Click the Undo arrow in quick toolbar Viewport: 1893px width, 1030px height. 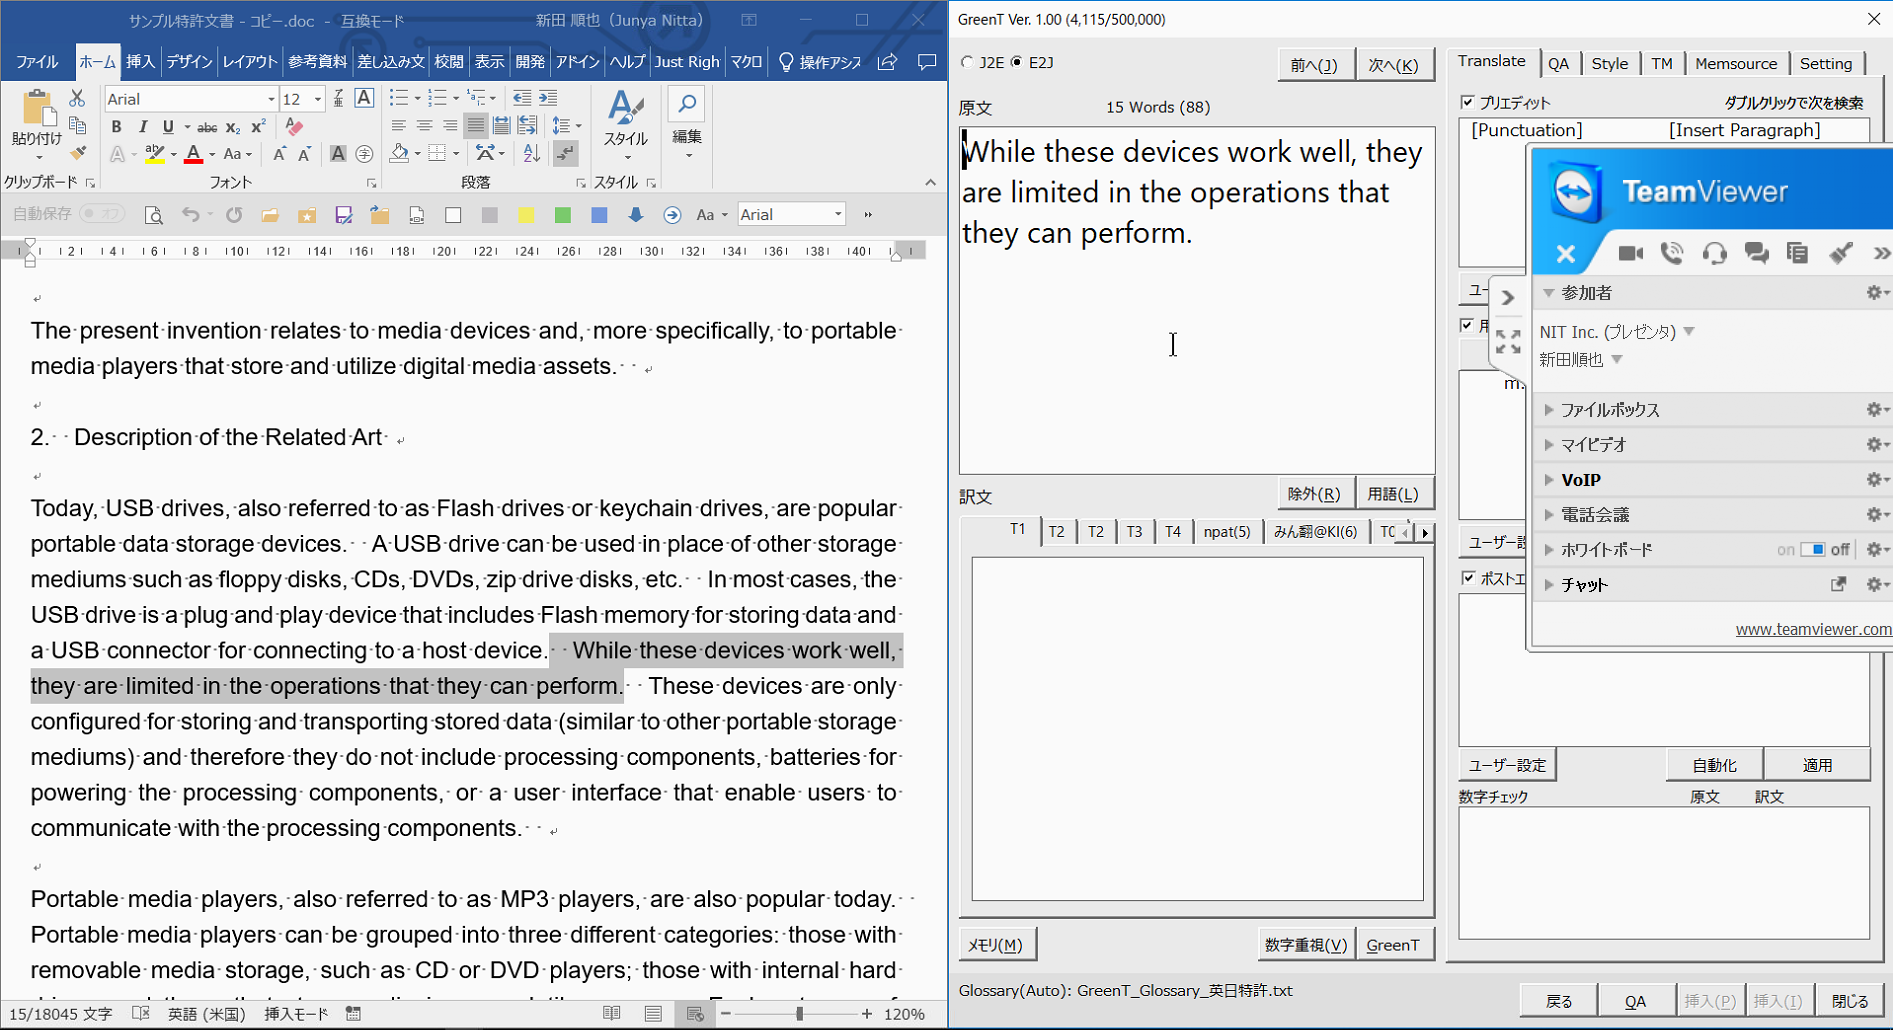coord(190,215)
